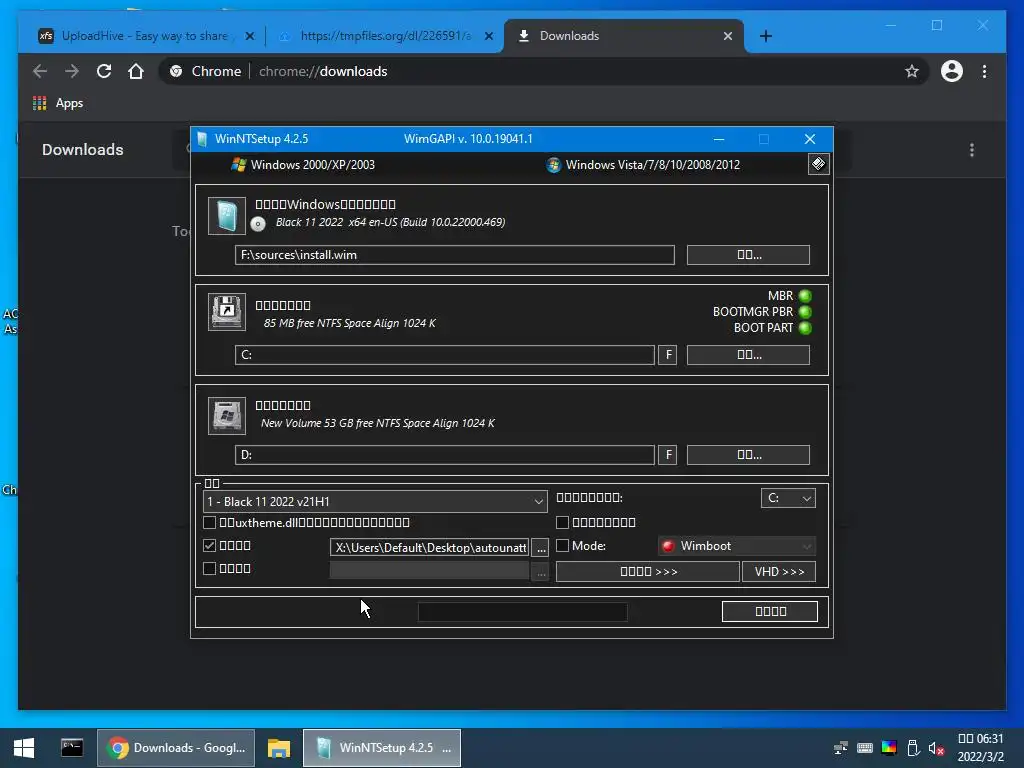The image size is (1024, 768).
Task: Click the autounattend file path field
Action: (430, 547)
